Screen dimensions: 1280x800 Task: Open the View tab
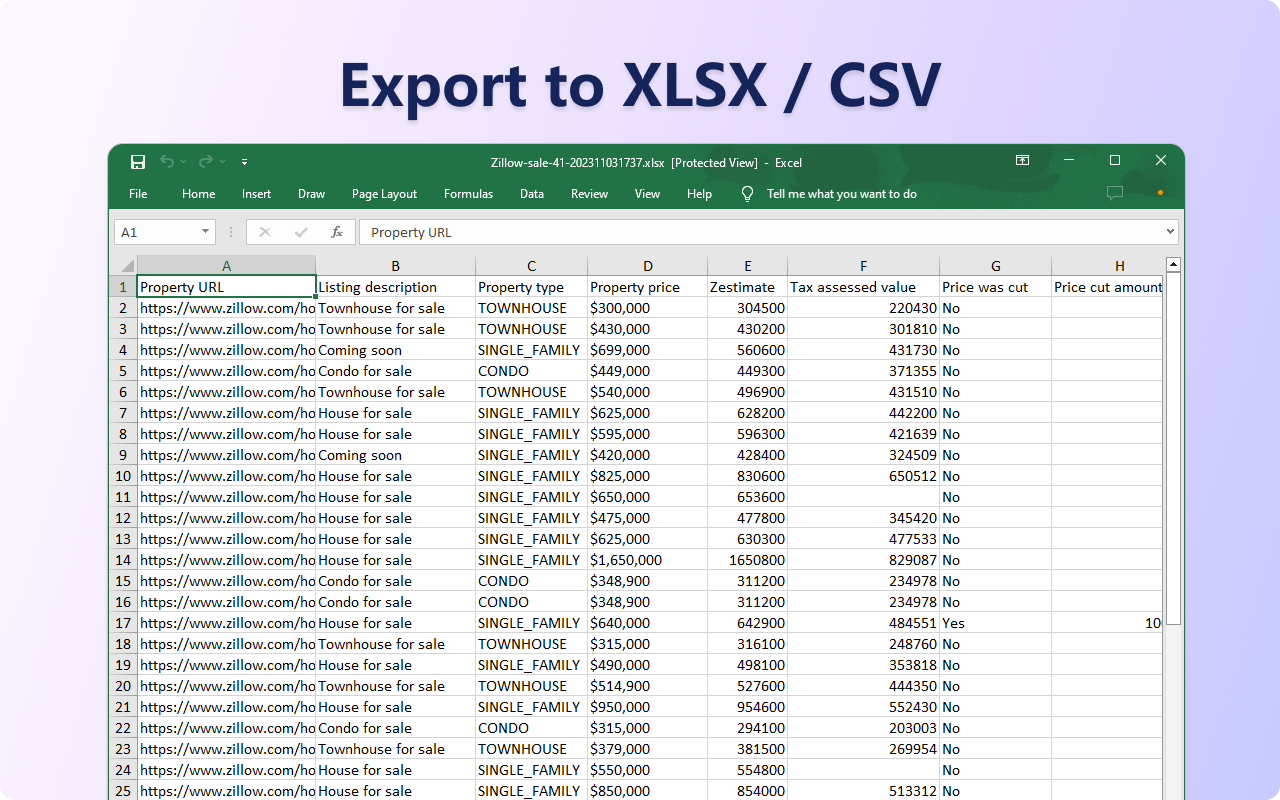(x=647, y=194)
